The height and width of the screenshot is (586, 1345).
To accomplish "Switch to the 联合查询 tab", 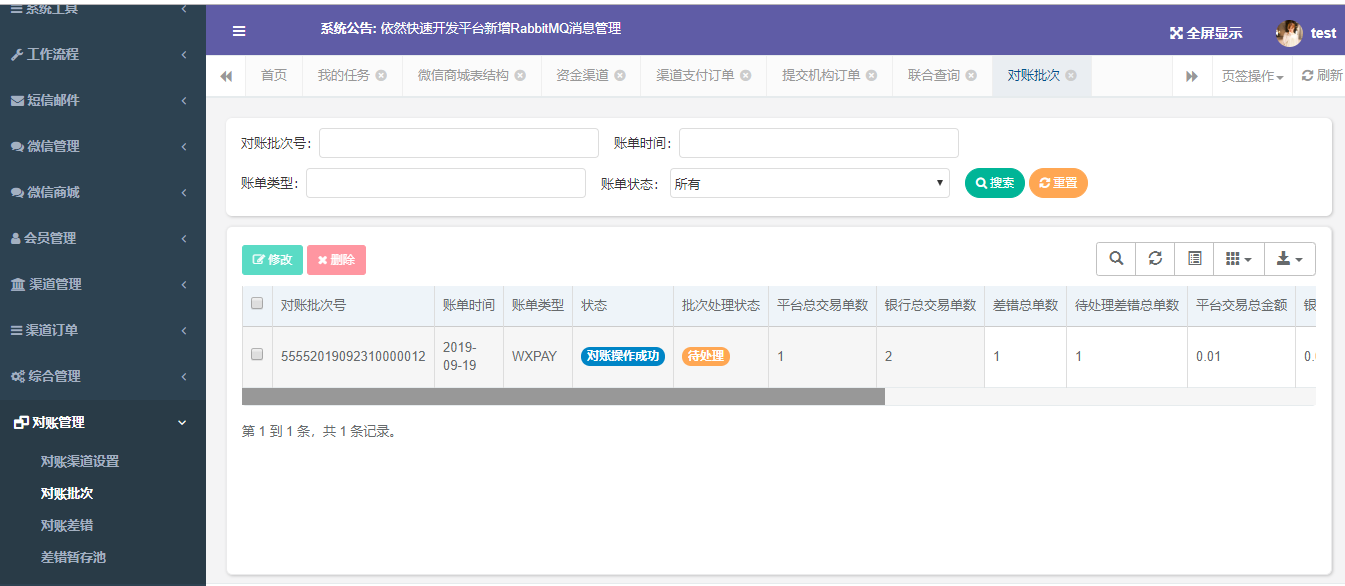I will tap(934, 76).
